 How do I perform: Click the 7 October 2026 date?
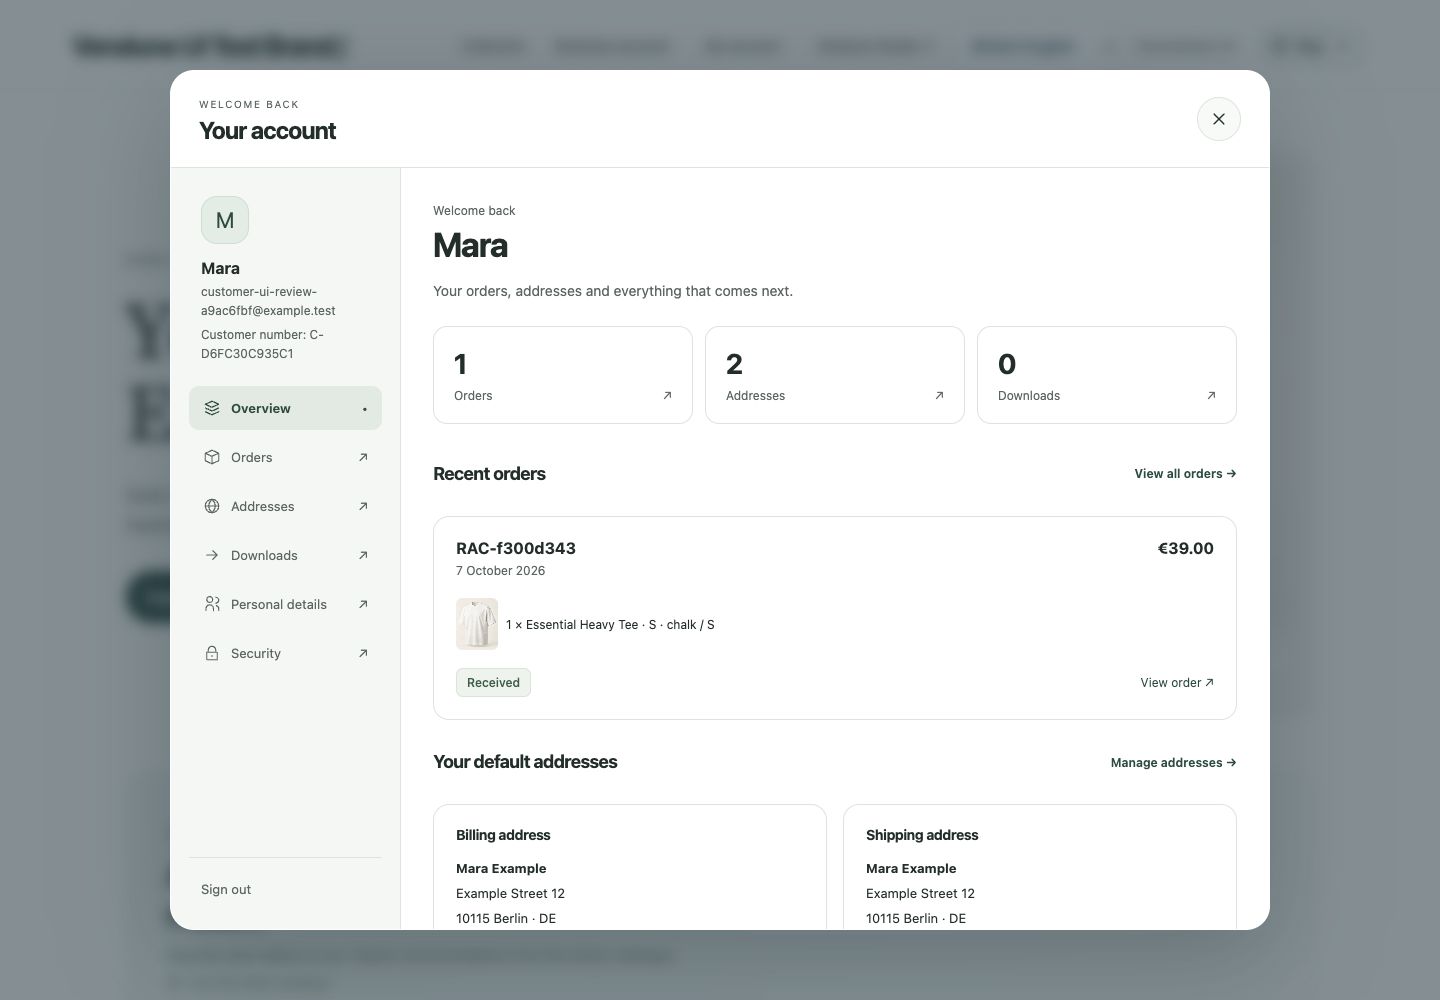[x=501, y=571]
